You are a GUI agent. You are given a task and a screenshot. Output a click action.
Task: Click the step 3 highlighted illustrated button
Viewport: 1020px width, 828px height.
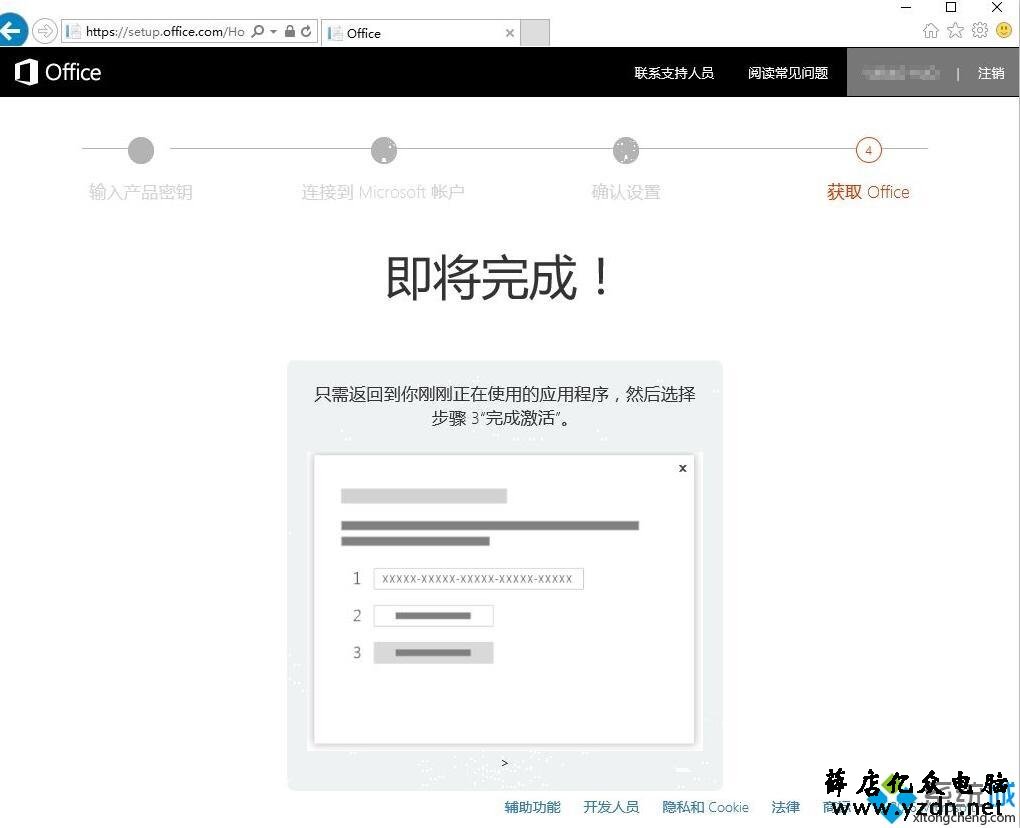pos(433,652)
